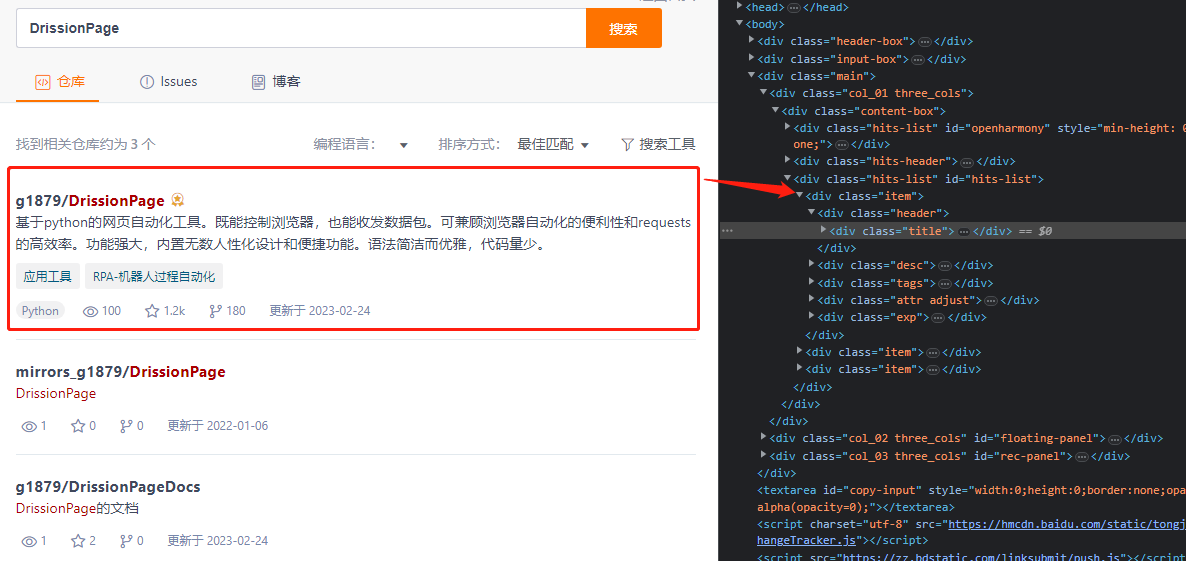
Task: Expand the head element in DevTools
Action: [740, 7]
